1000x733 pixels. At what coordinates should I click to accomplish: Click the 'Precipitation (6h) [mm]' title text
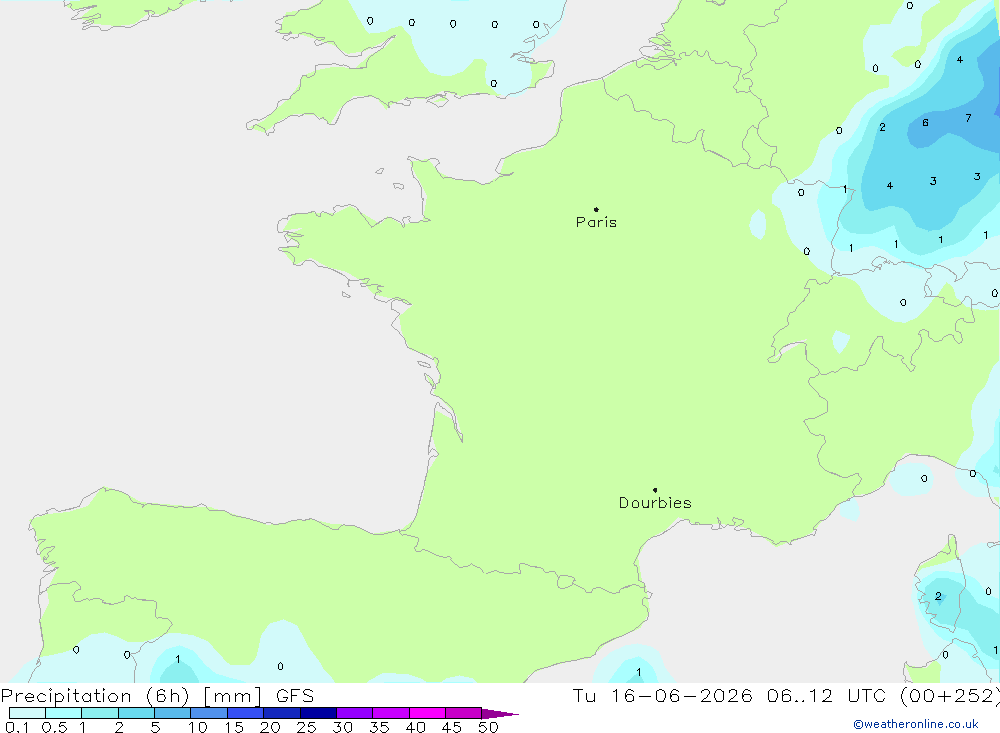131,696
